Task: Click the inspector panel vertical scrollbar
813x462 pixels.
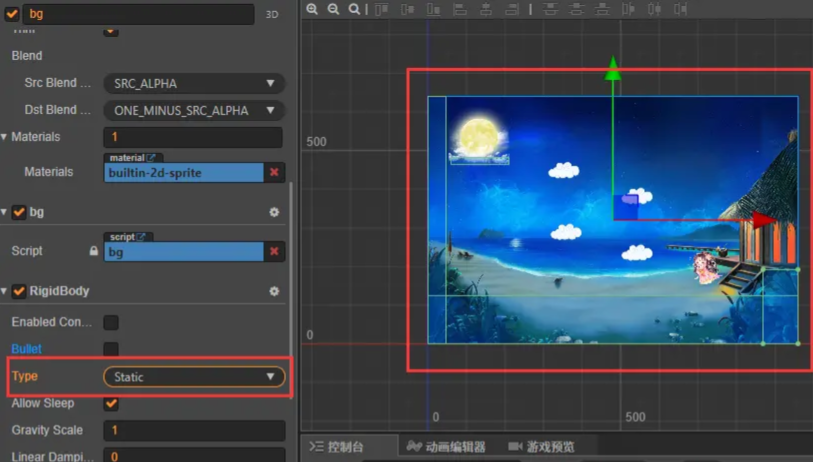Action: pyautogui.click(x=290, y=290)
